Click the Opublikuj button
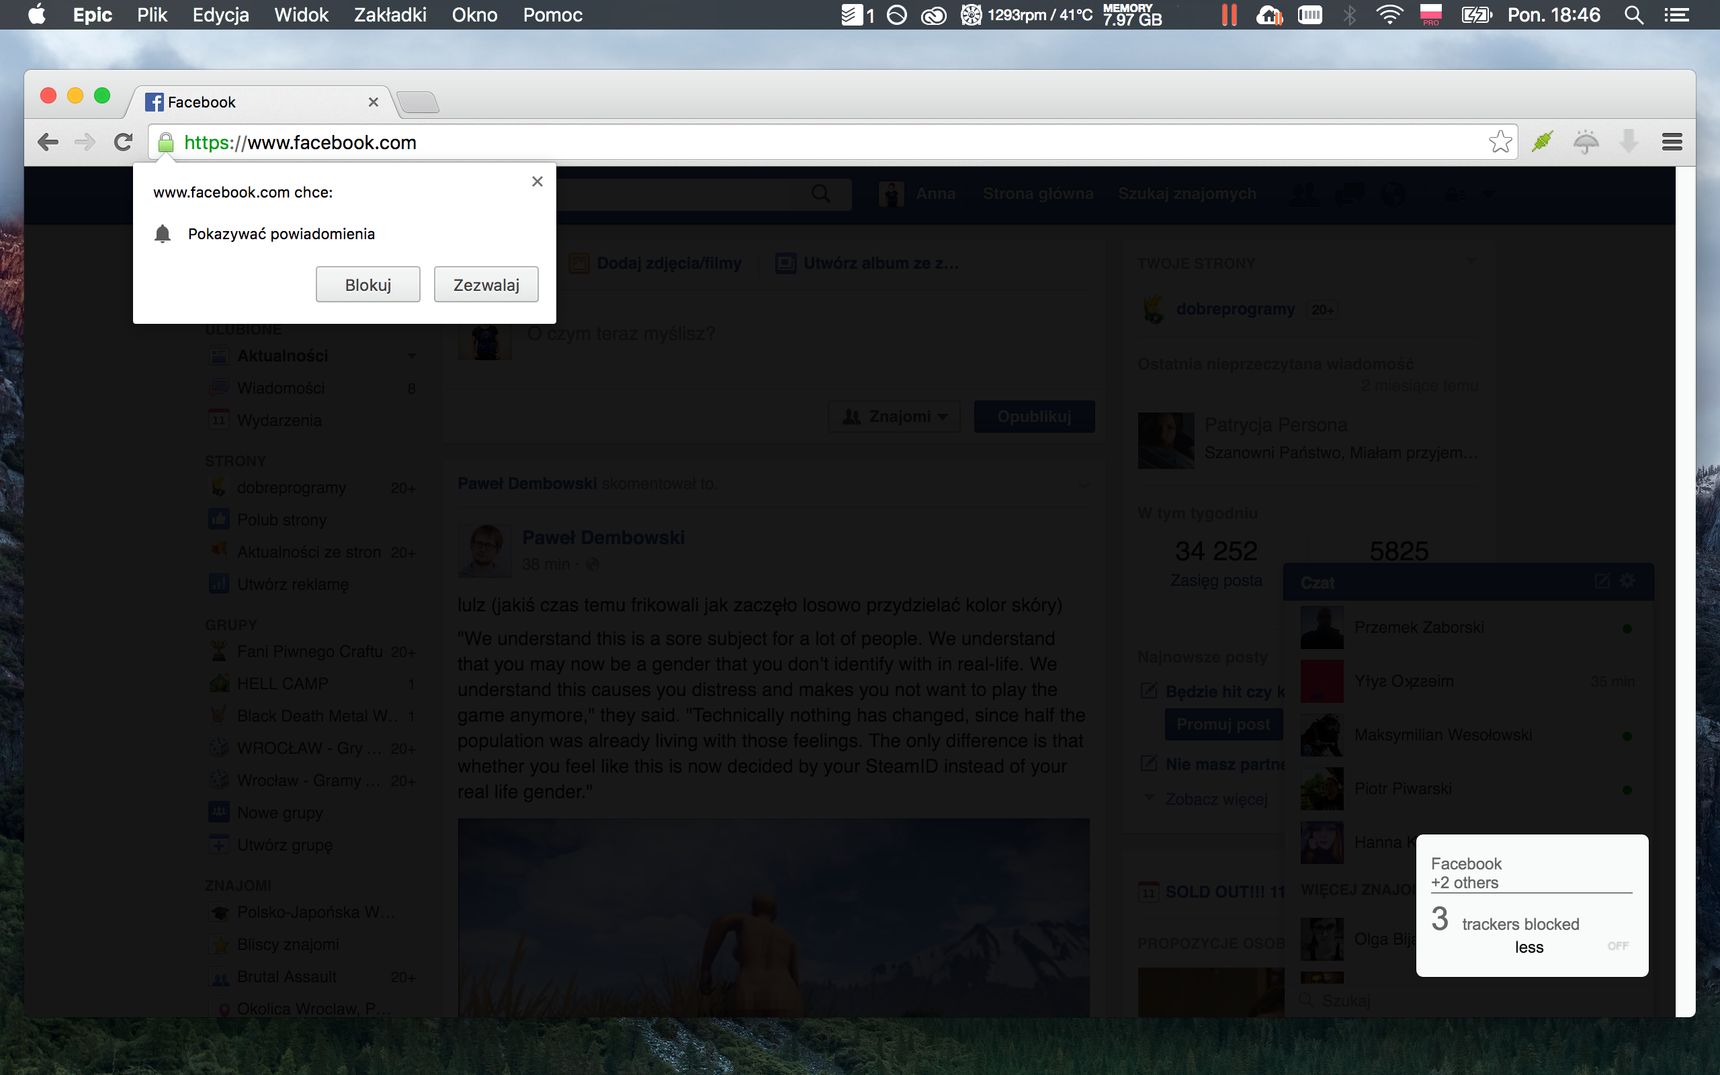This screenshot has height=1075, width=1720. point(1034,416)
